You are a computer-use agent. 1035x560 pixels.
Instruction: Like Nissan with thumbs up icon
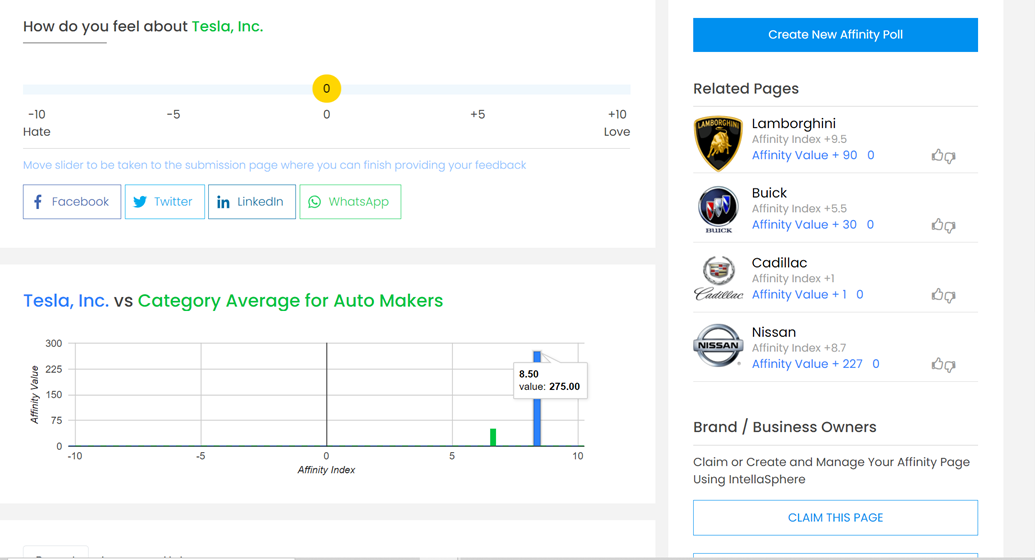click(x=937, y=364)
